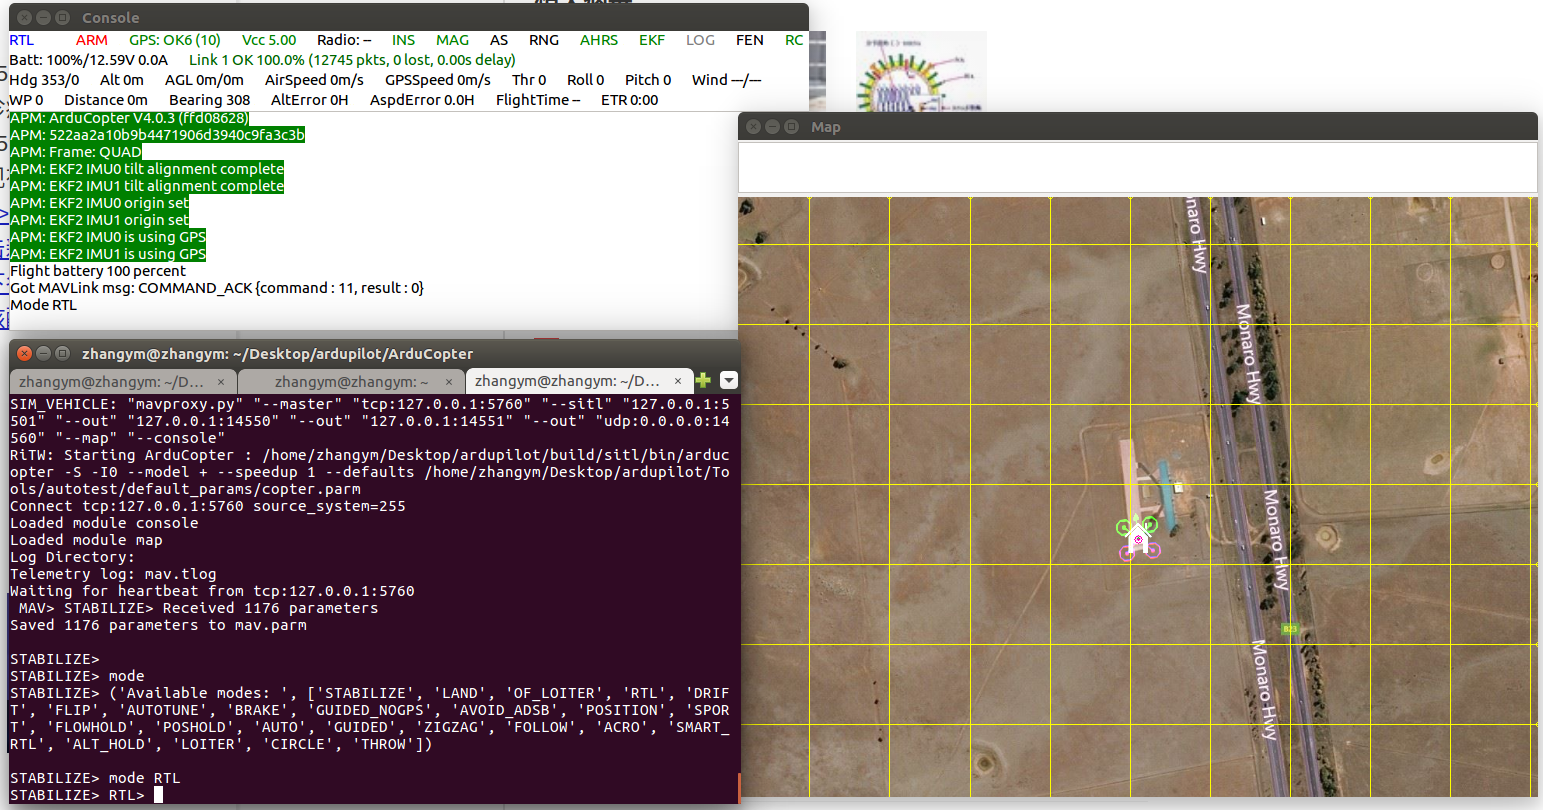Screen dimensions: 1543x810
Task: Switch to the inactive '~/D...' terminal tab
Action: [x=124, y=381]
